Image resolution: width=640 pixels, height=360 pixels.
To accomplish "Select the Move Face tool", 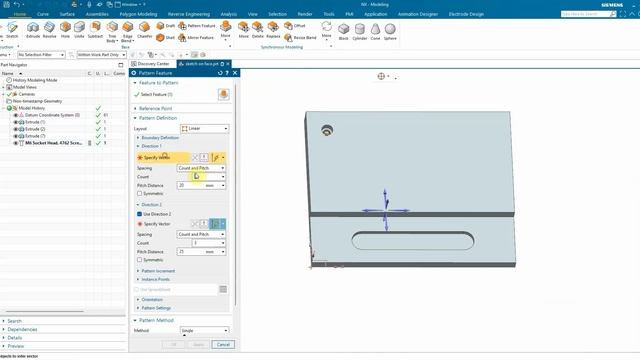I will click(244, 31).
